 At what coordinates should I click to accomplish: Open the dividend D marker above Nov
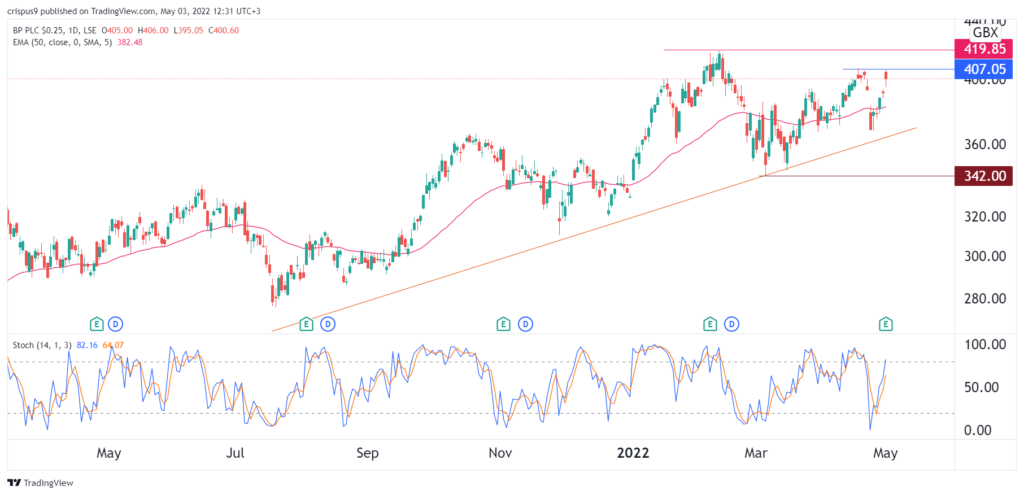coord(524,323)
